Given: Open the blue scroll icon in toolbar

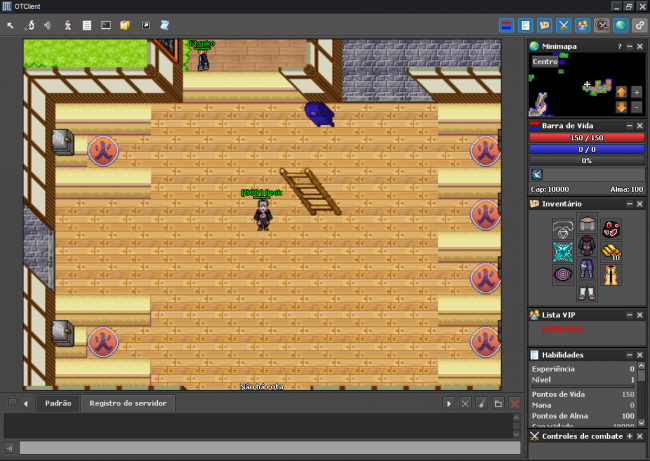Looking at the screenshot, I should pos(165,26).
